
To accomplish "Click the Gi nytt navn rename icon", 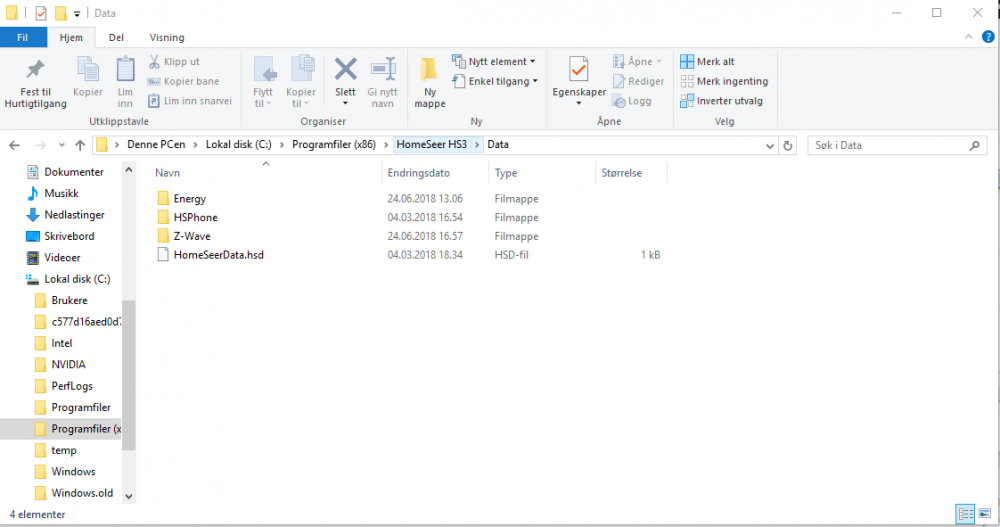I will pyautogui.click(x=382, y=72).
